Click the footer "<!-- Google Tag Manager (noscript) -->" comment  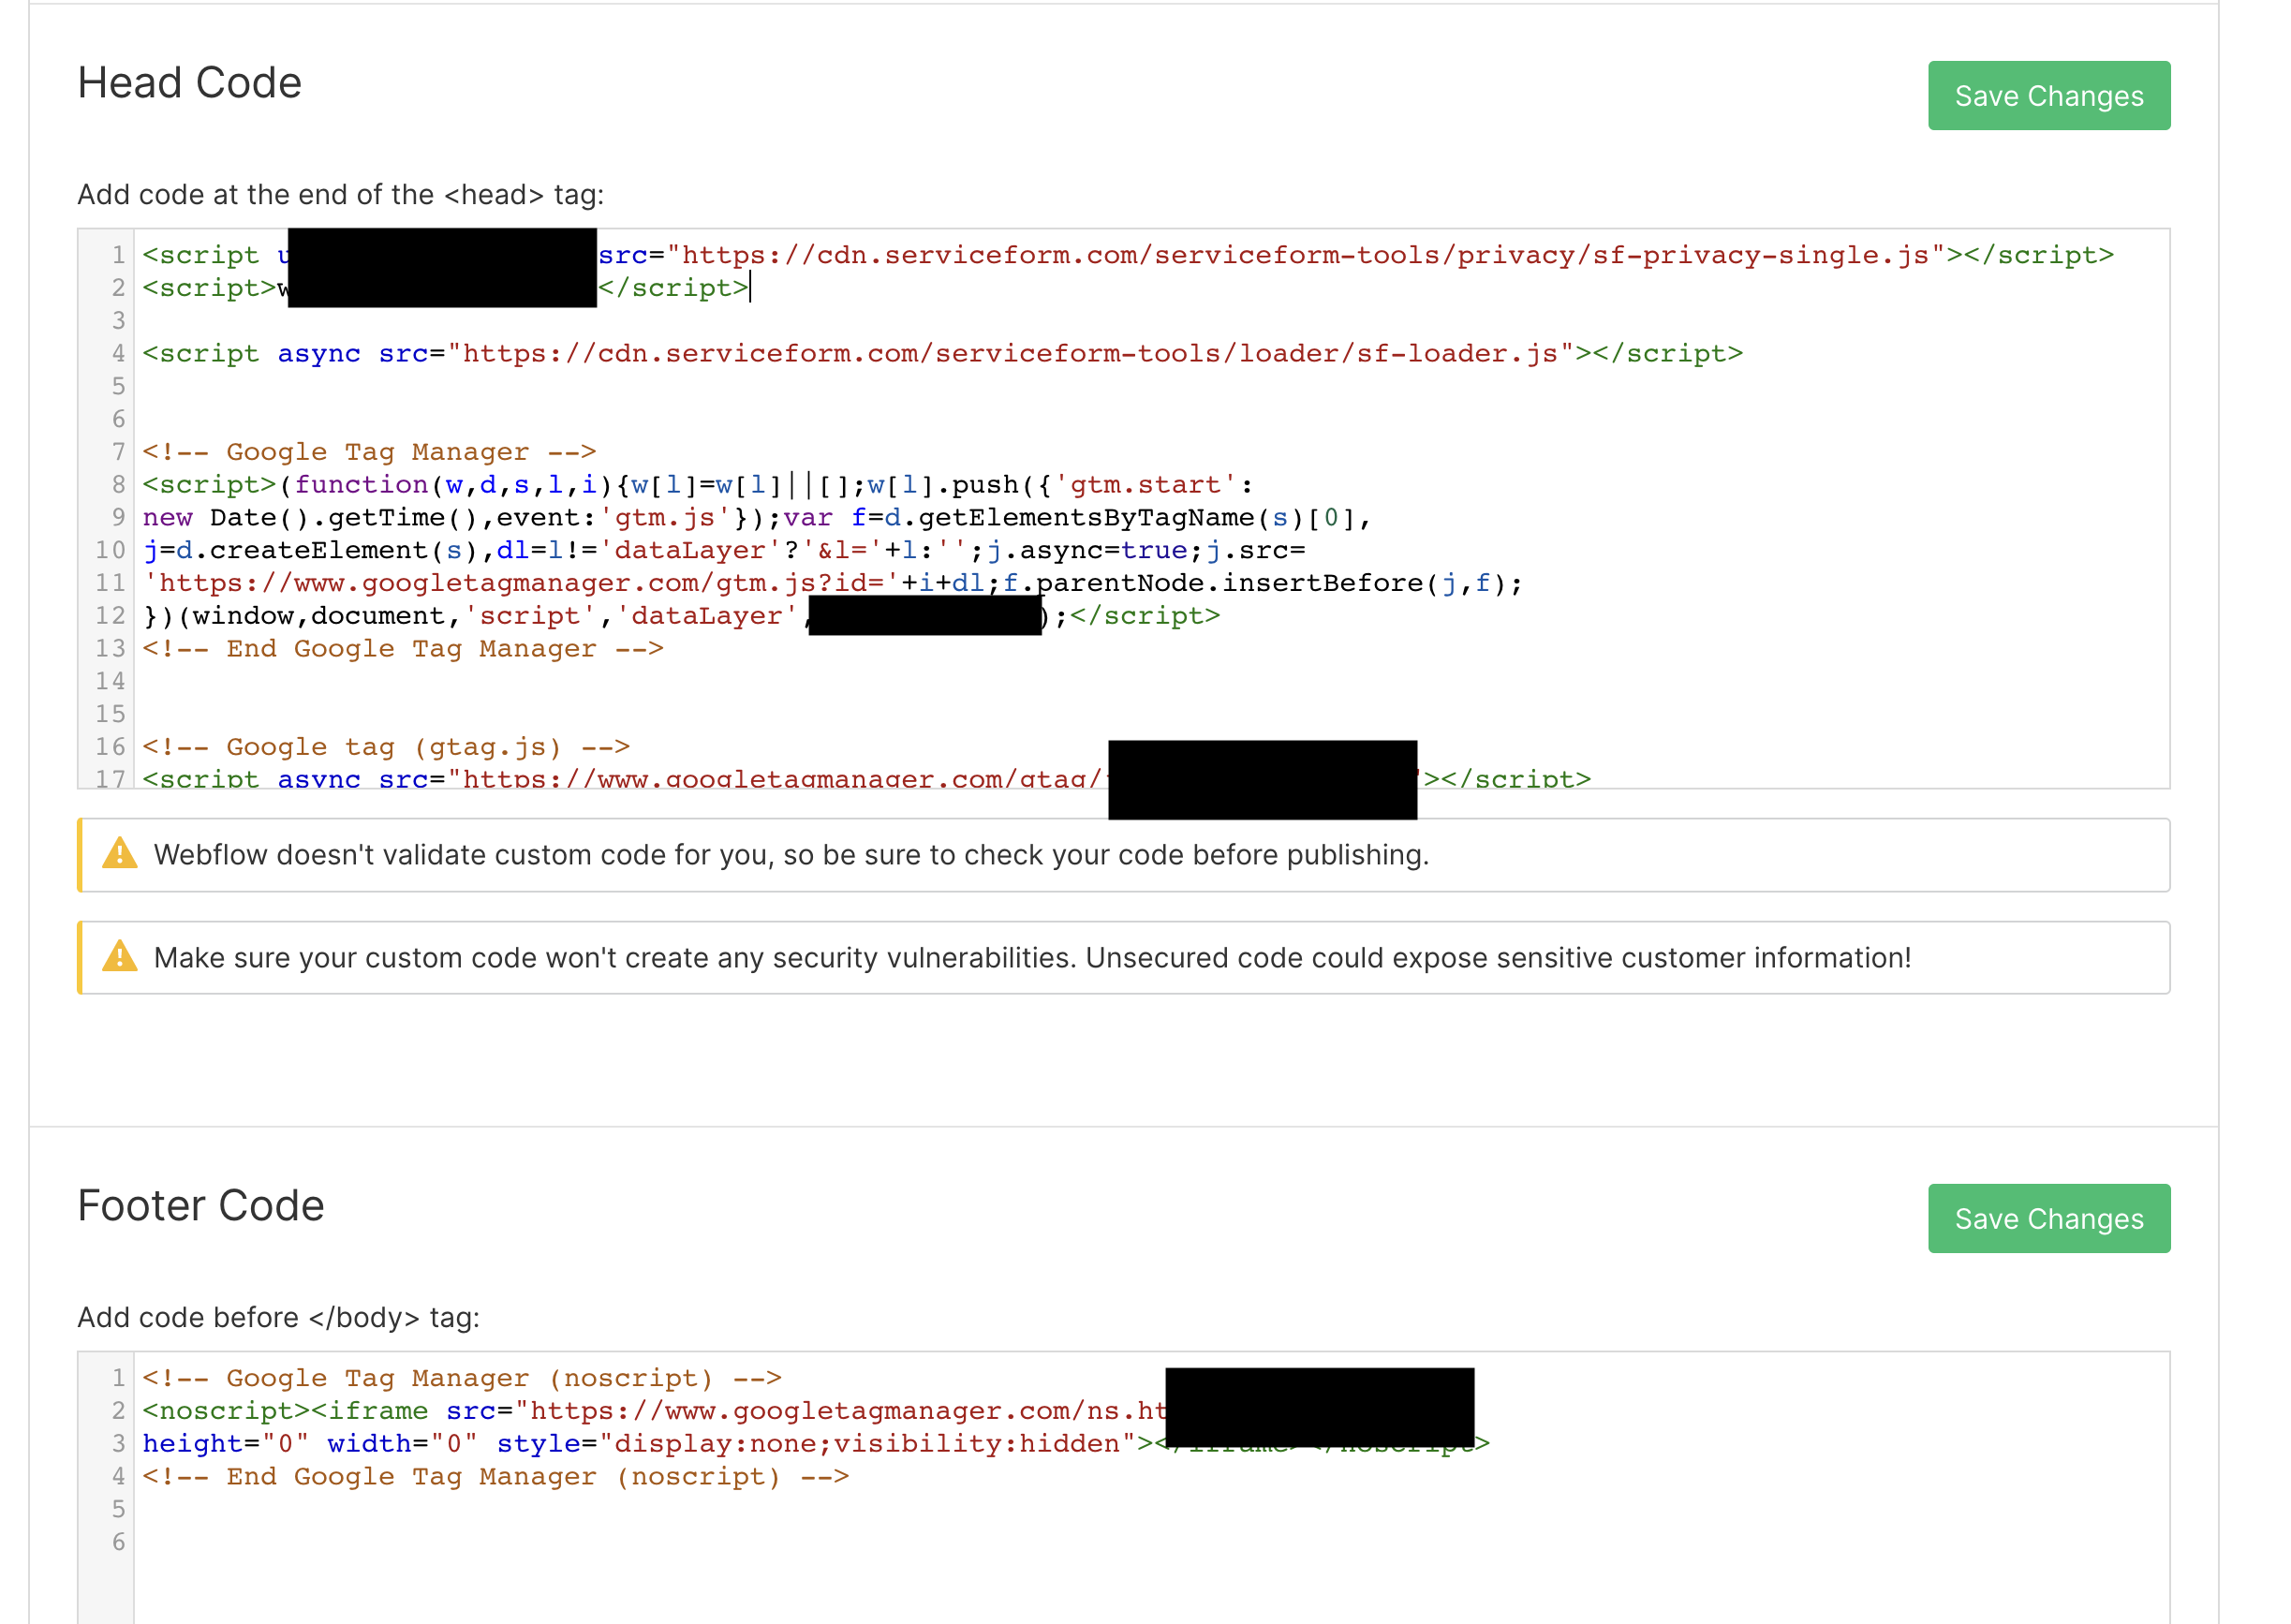(461, 1377)
